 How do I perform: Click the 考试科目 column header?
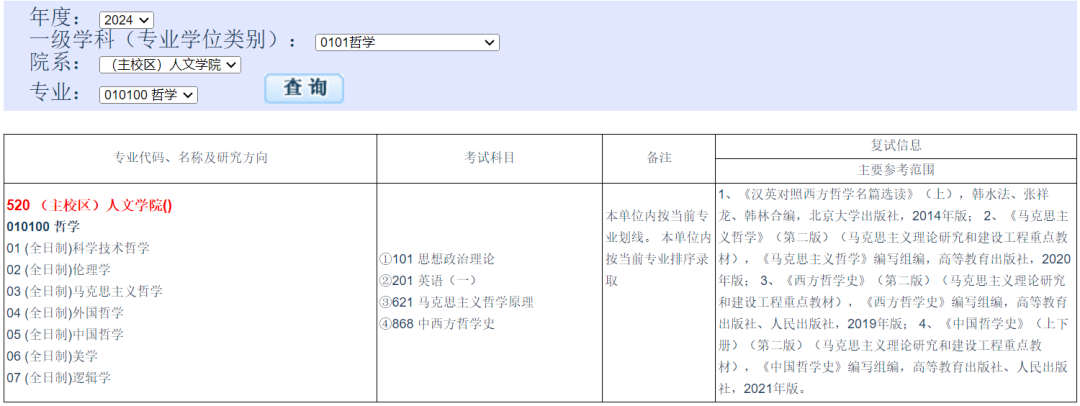[490, 158]
